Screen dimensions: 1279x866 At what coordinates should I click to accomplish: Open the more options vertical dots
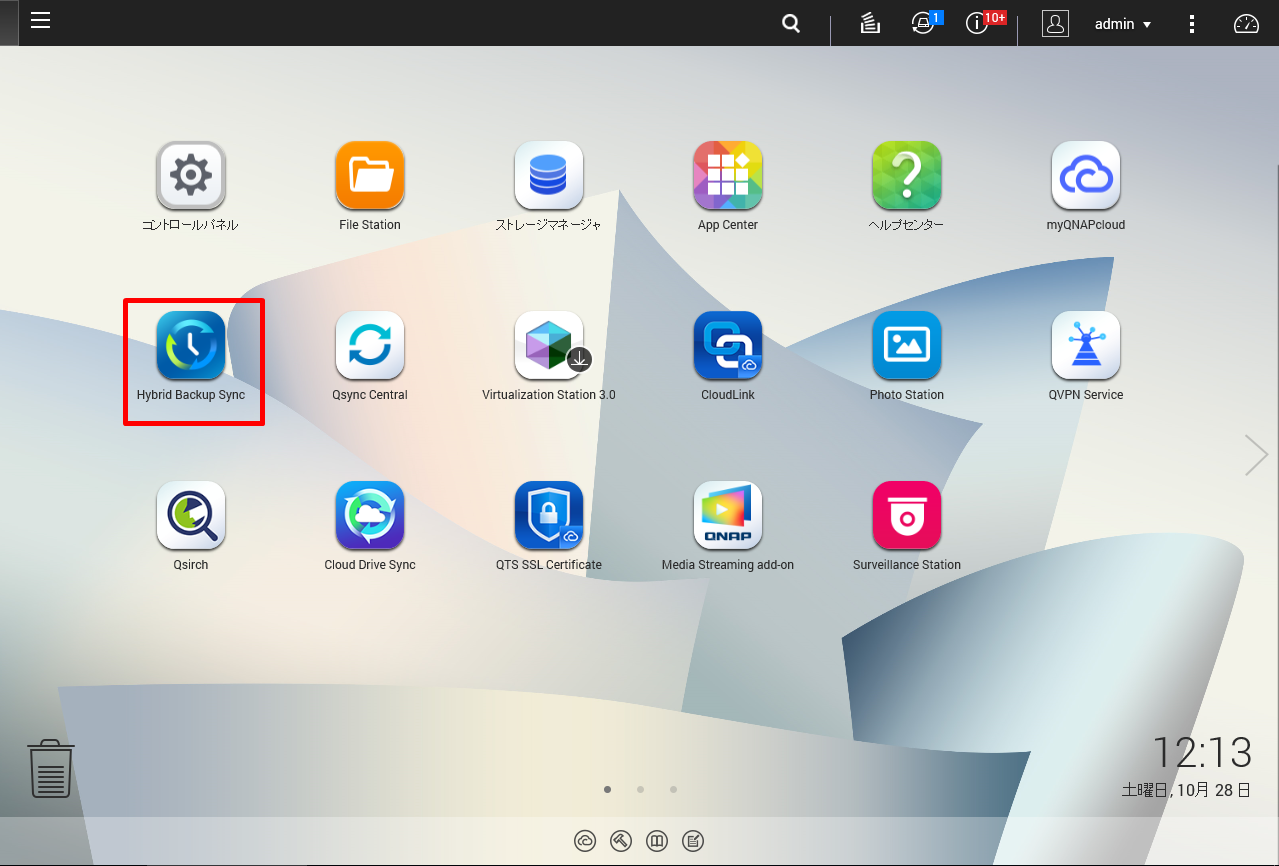(x=1192, y=24)
